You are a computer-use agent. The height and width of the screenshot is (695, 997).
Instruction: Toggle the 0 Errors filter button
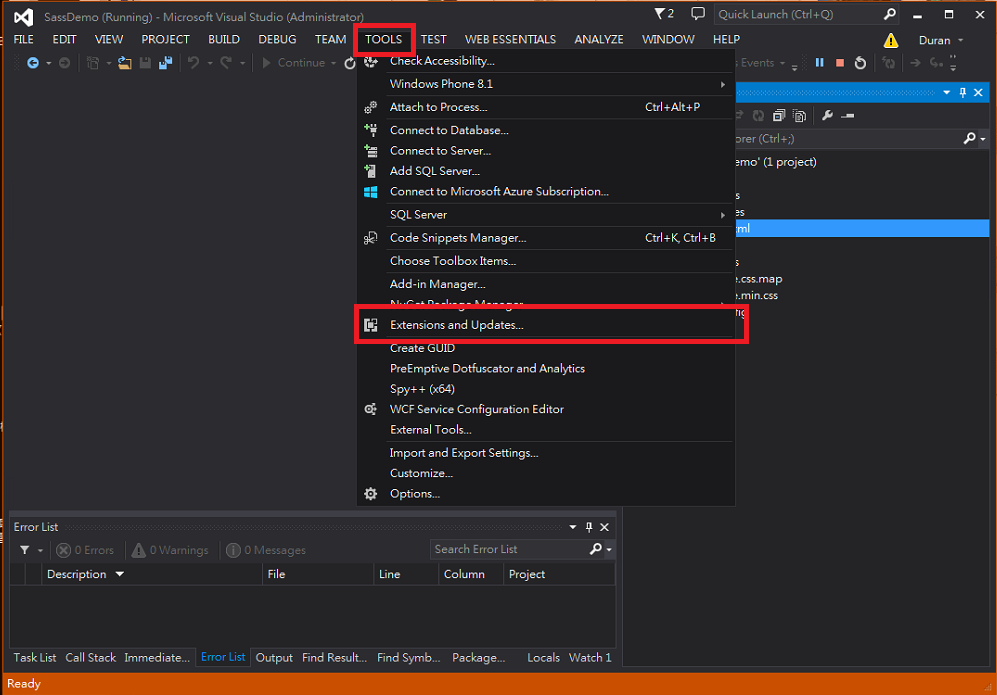(x=85, y=550)
